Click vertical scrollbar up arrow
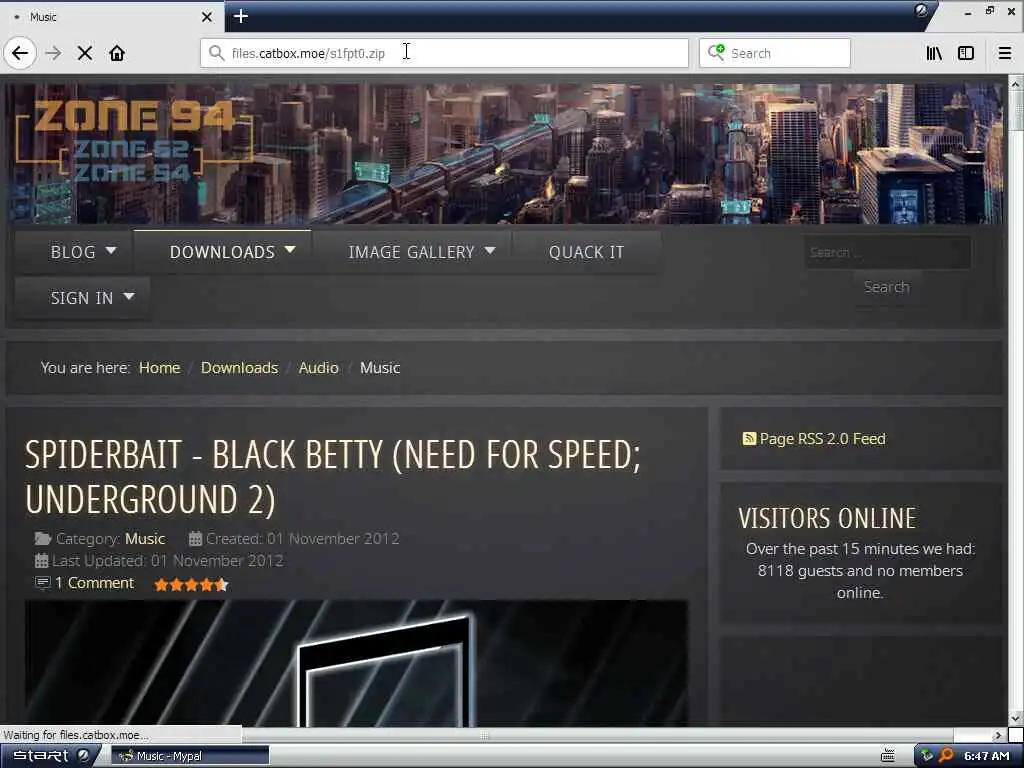The image size is (1024, 768). click(x=1016, y=84)
